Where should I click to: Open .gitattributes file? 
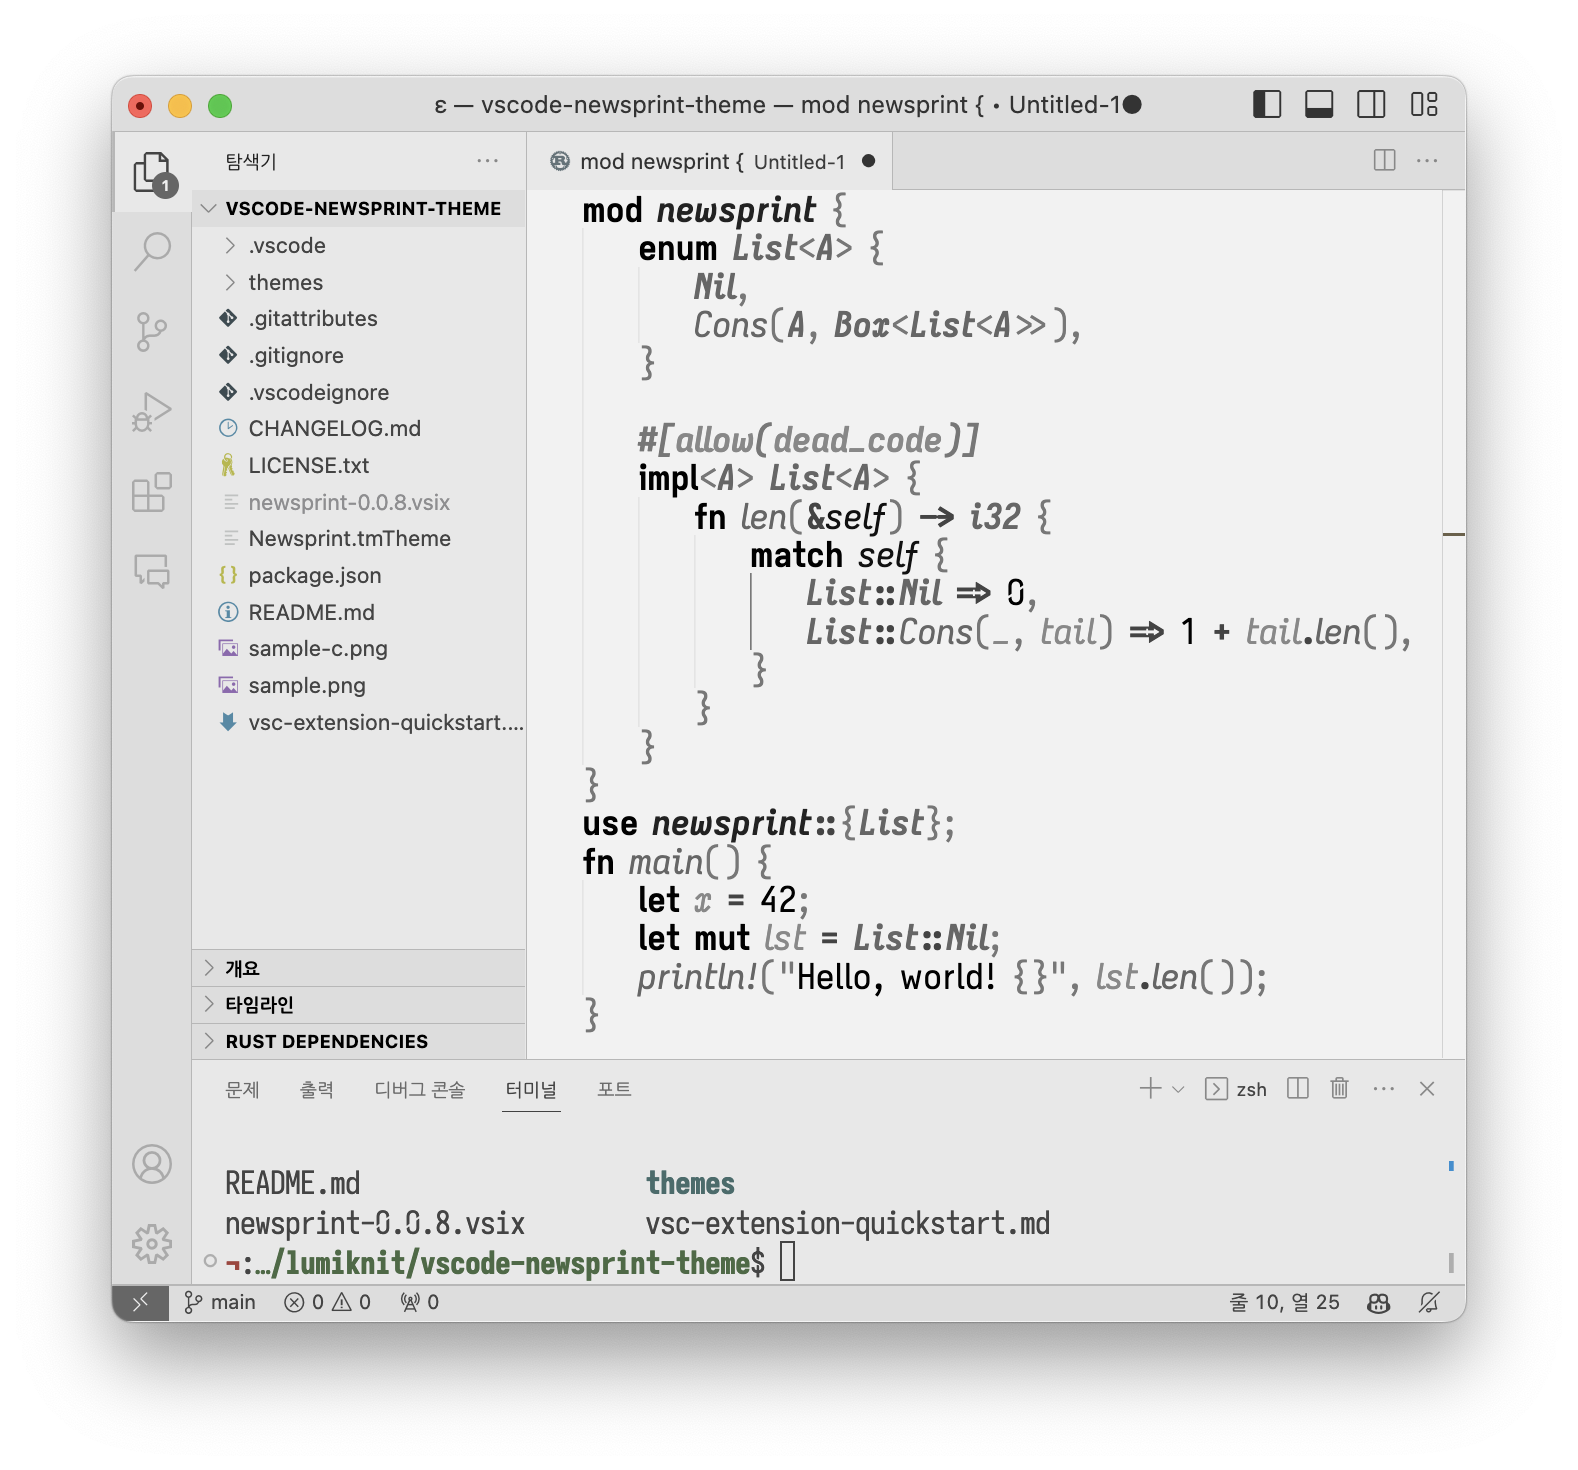[x=359, y=318]
